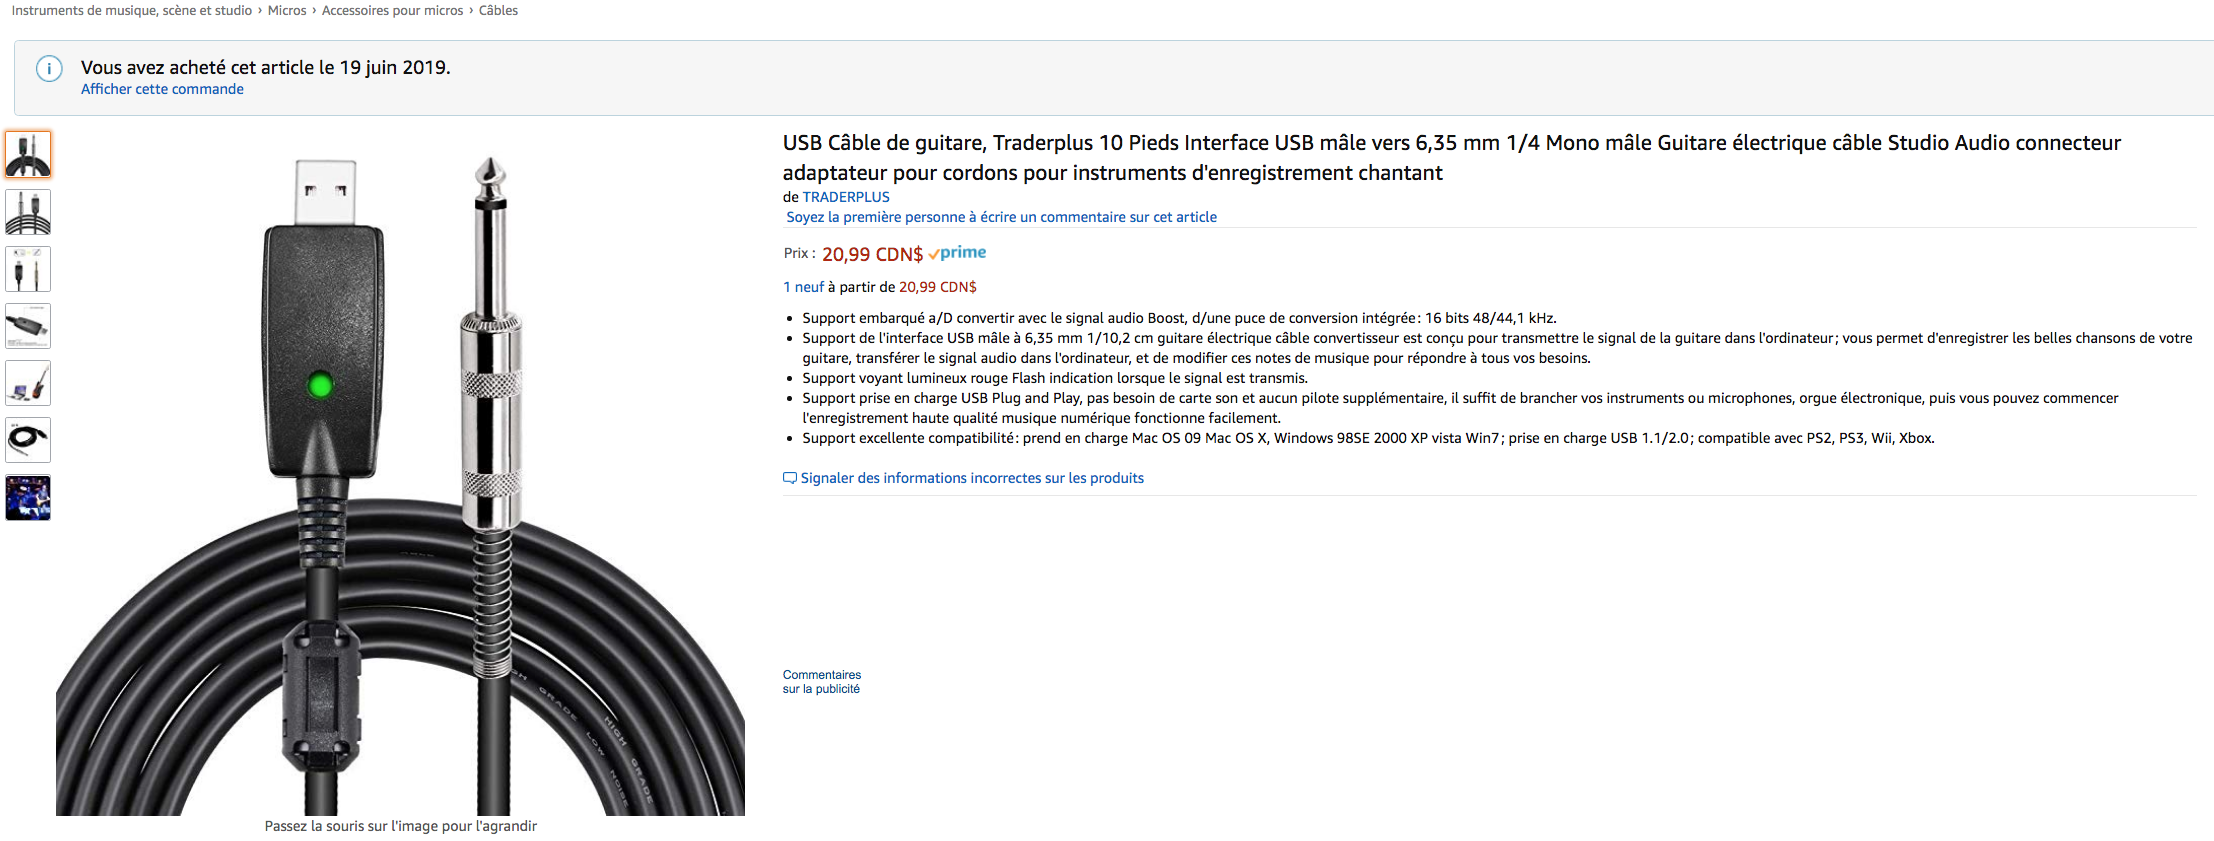This screenshot has height=841, width=2214.
Task: Go to Micros breadcrumb category
Action: coord(287,10)
